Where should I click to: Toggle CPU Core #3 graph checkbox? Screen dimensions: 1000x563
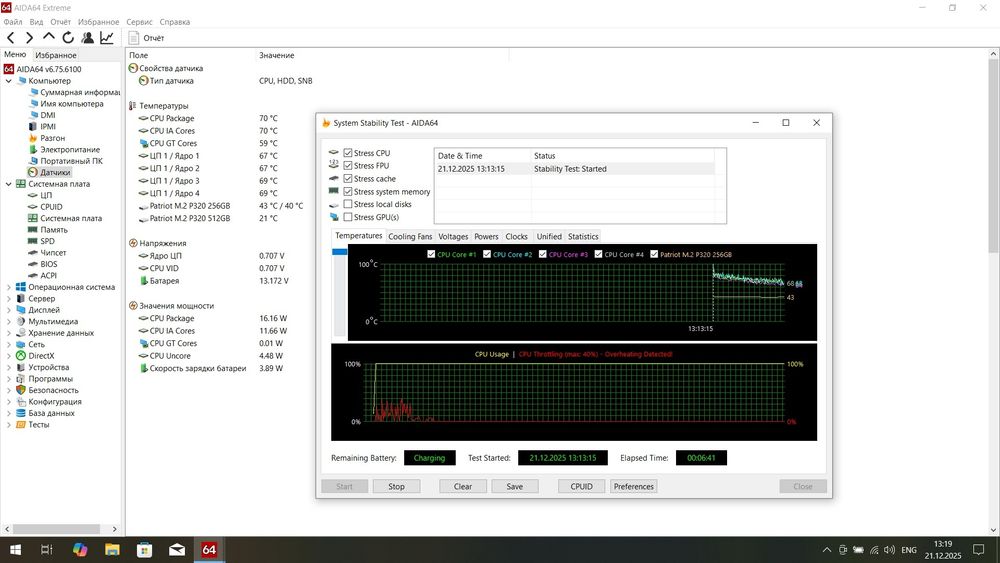[x=543, y=254]
